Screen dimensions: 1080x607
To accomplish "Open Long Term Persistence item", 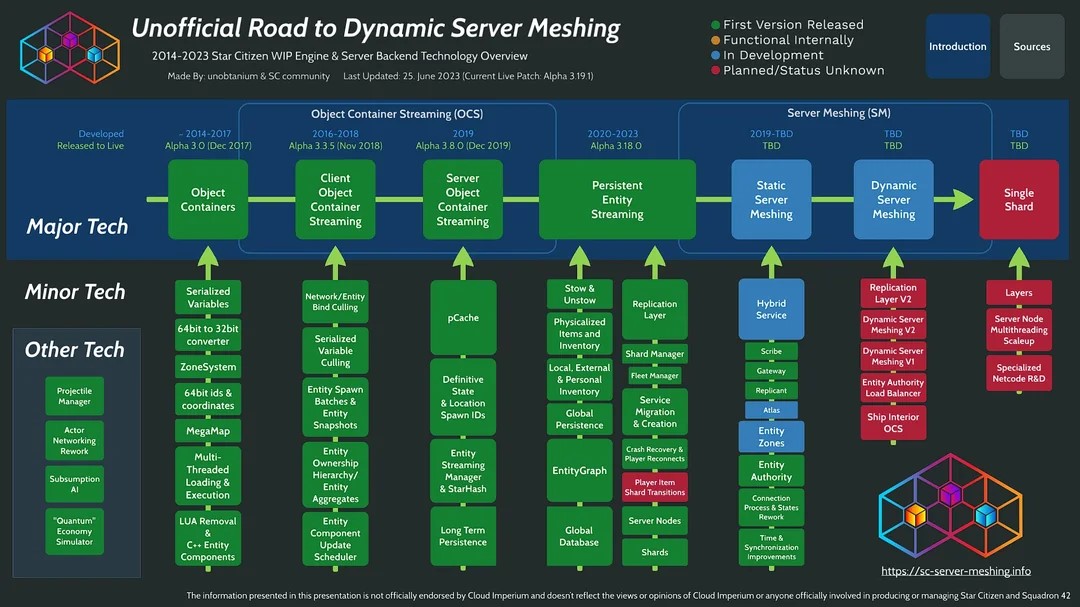I will tap(463, 536).
